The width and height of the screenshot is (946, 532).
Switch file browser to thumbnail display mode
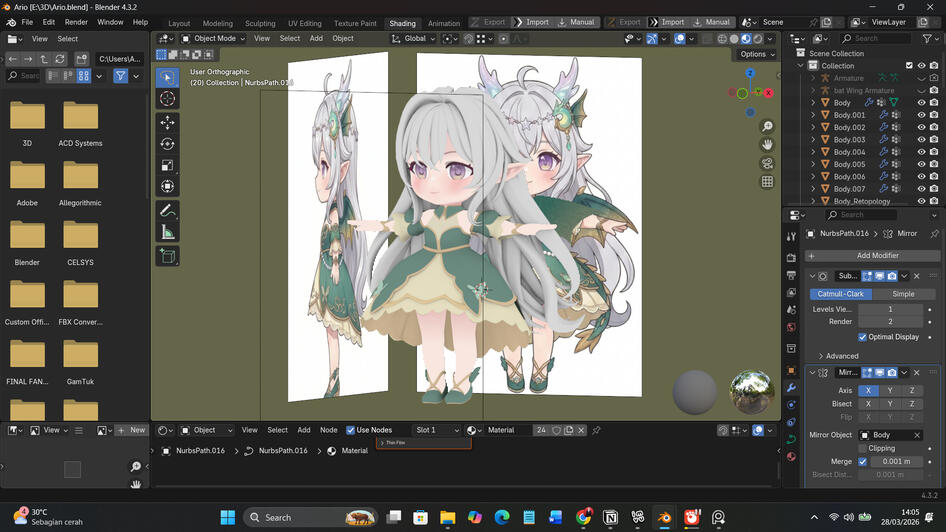(83, 76)
